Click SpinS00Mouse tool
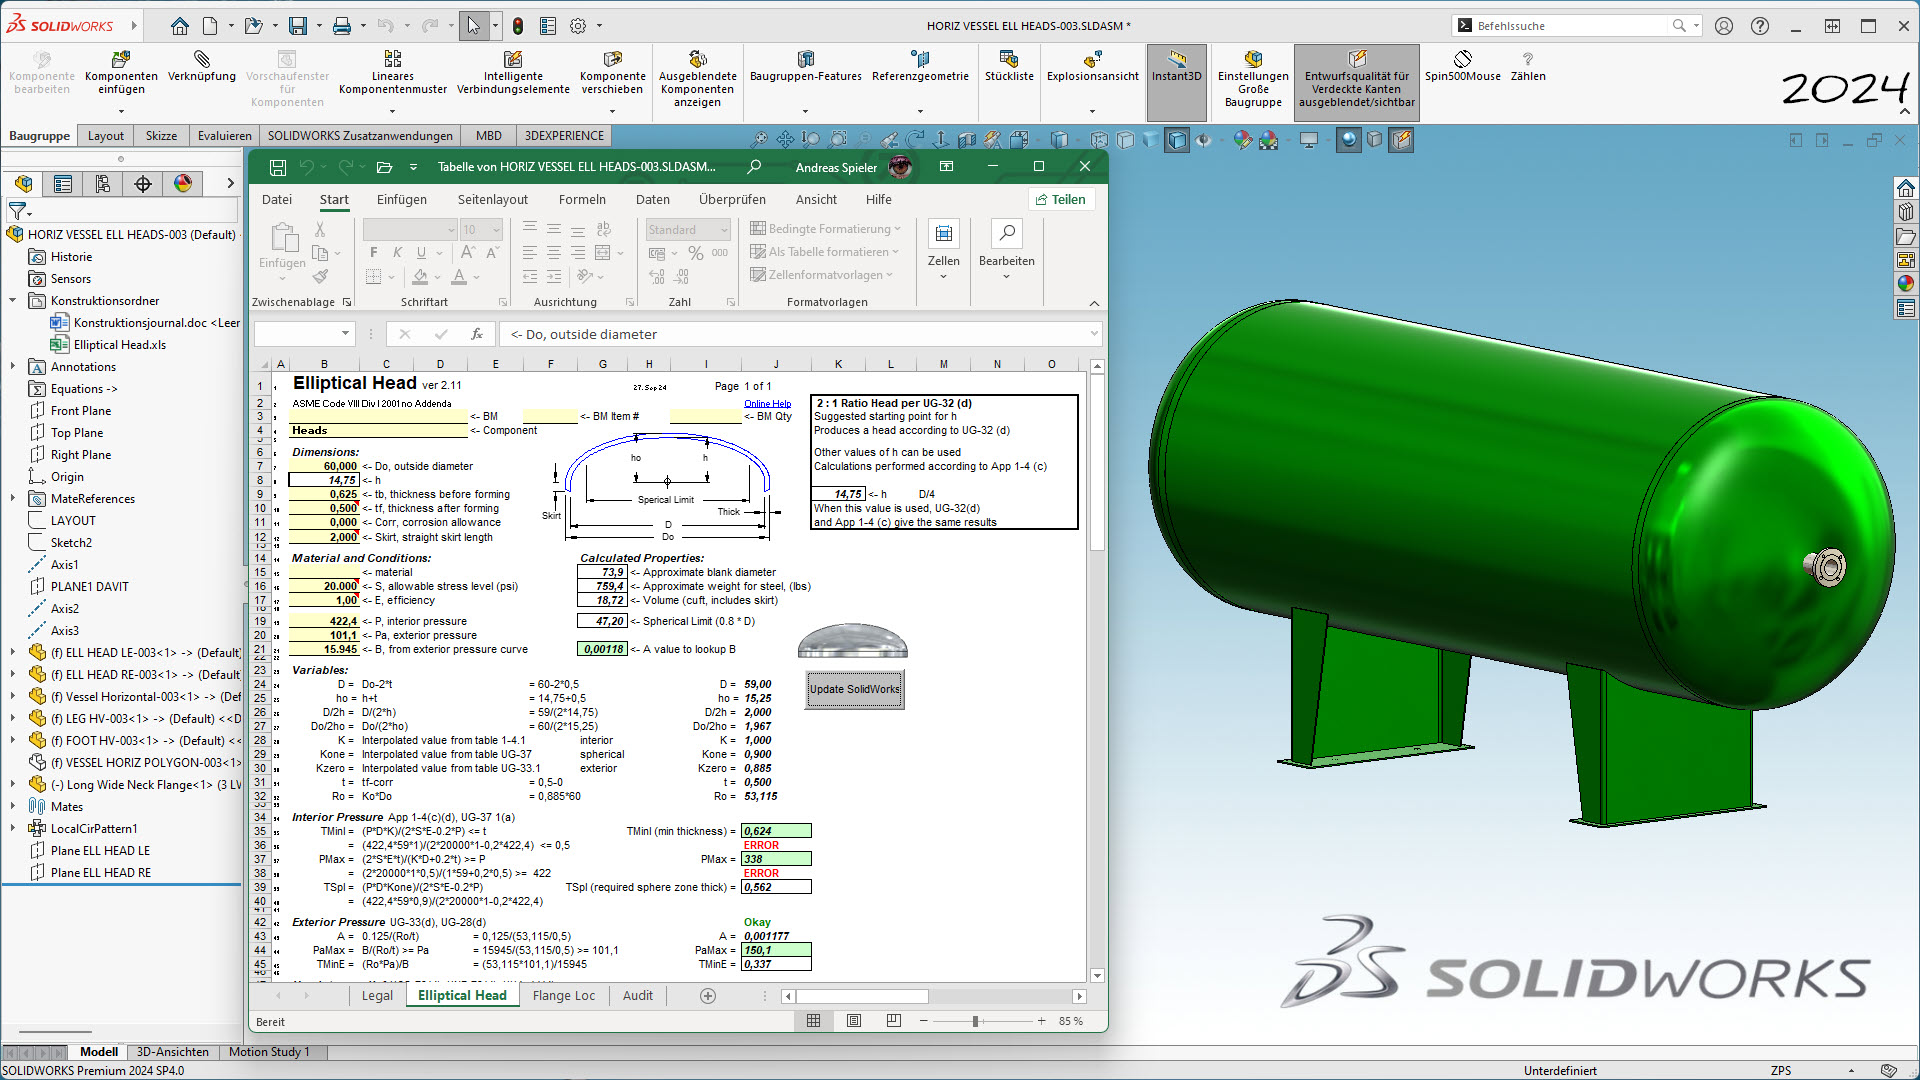The height and width of the screenshot is (1080, 1920). [1463, 66]
